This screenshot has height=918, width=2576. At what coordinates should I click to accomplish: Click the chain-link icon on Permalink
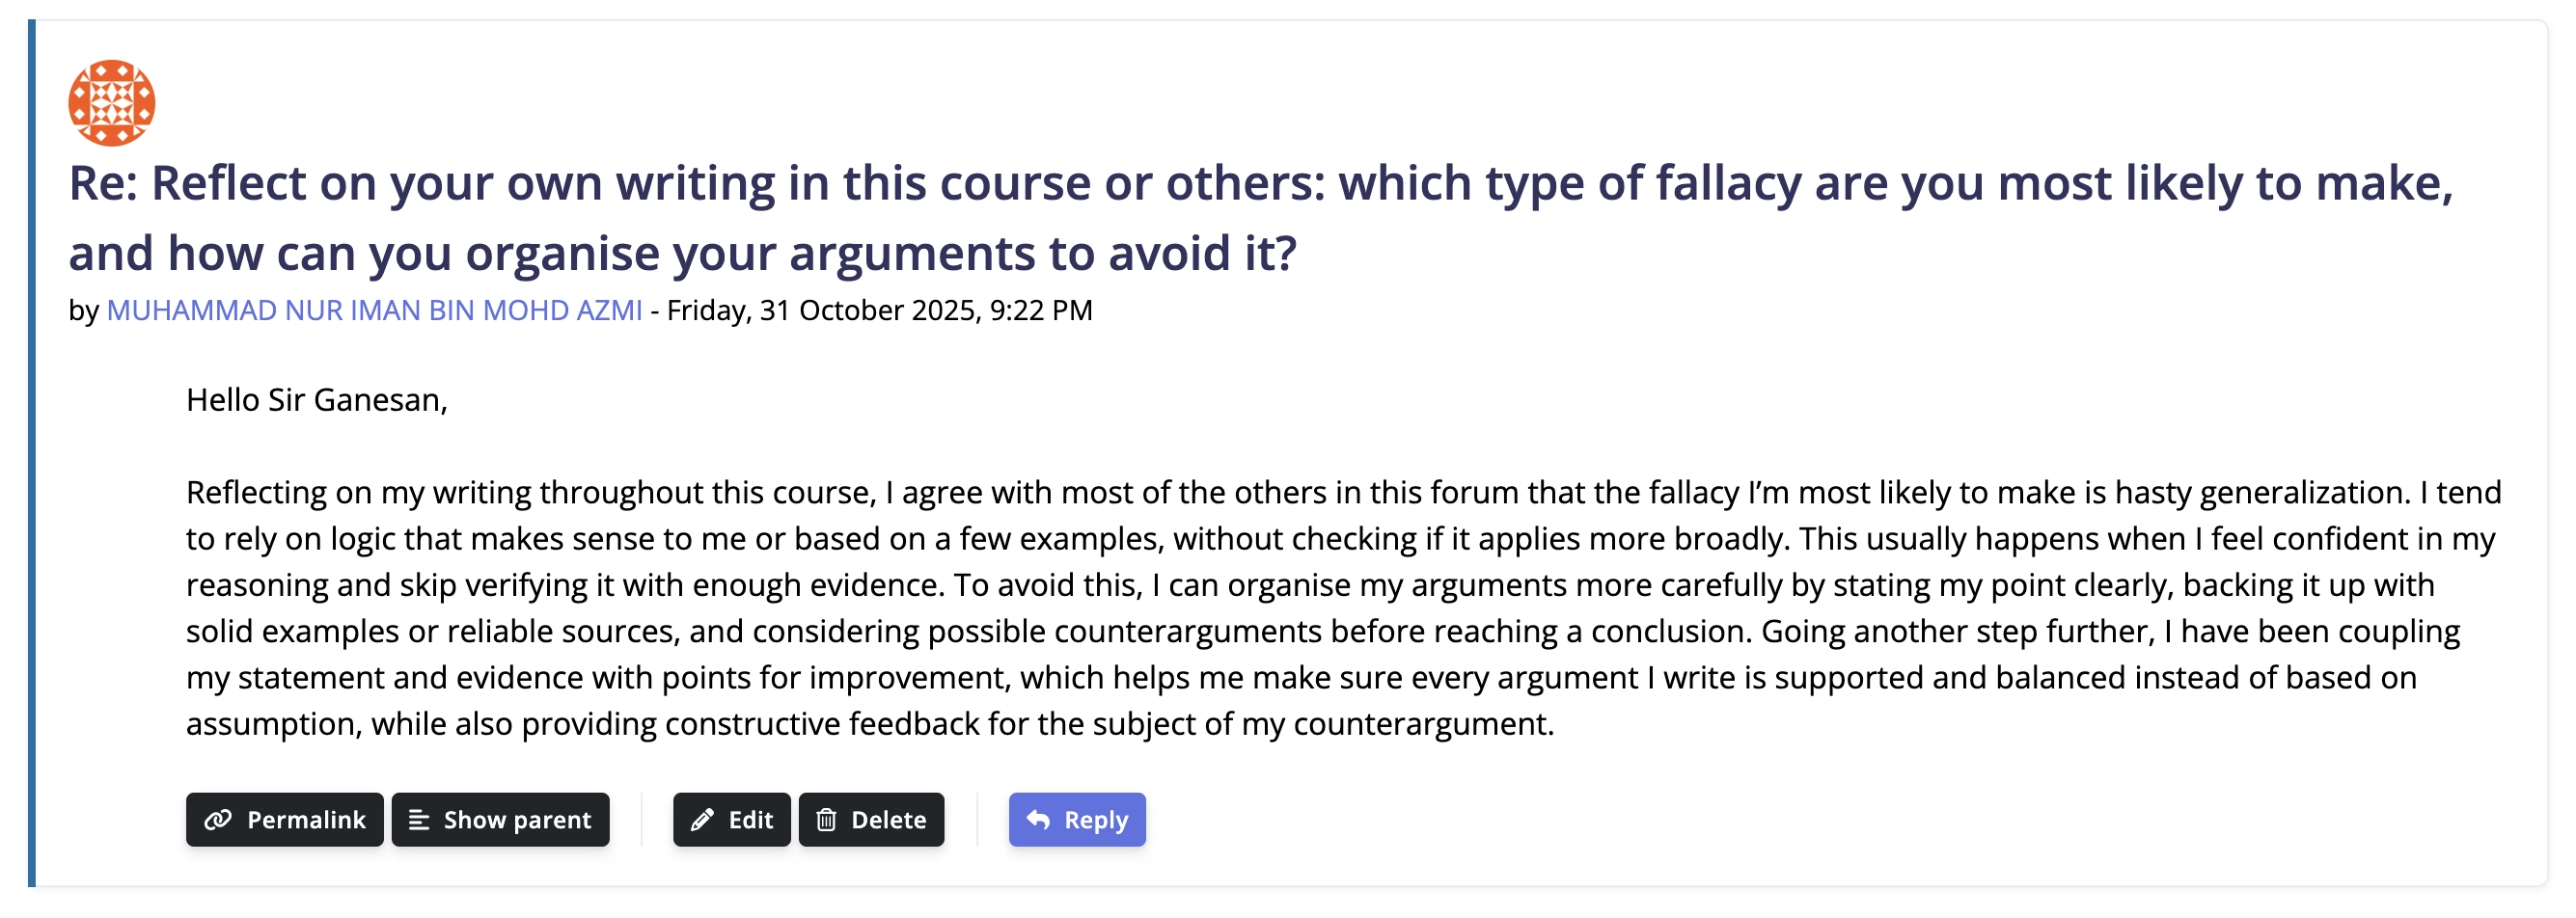(218, 820)
